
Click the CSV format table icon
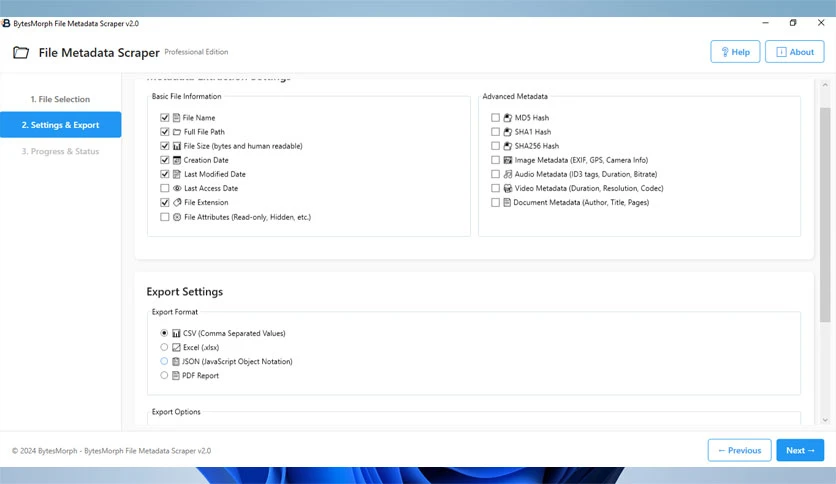[176, 333]
